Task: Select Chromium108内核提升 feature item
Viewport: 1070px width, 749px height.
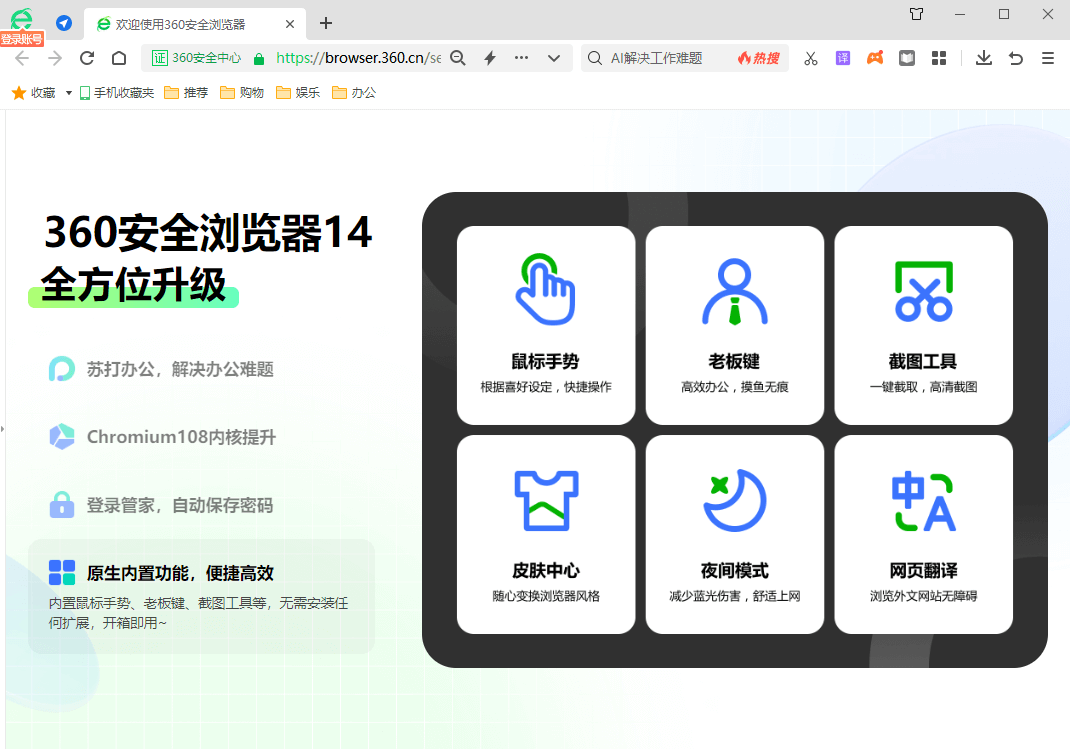Action: 164,437
